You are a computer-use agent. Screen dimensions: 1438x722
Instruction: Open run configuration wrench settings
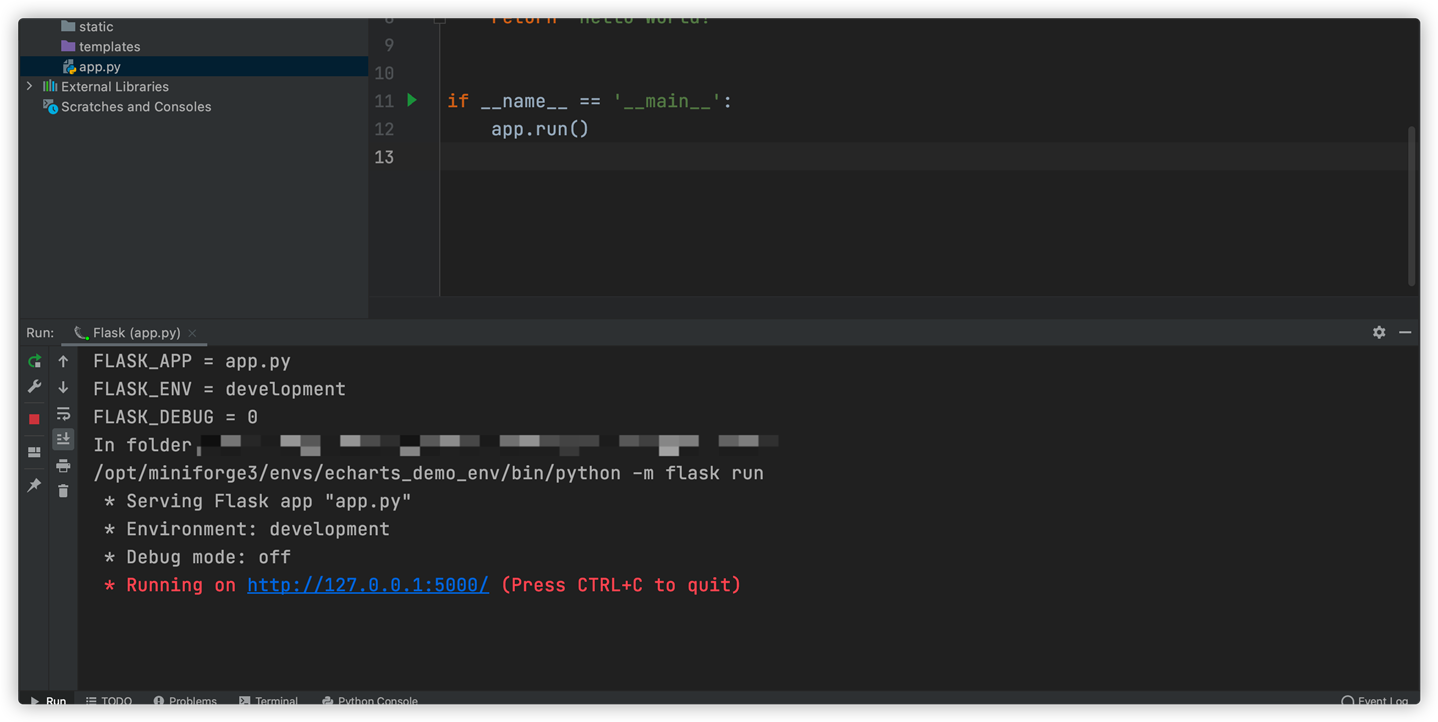[x=34, y=387]
